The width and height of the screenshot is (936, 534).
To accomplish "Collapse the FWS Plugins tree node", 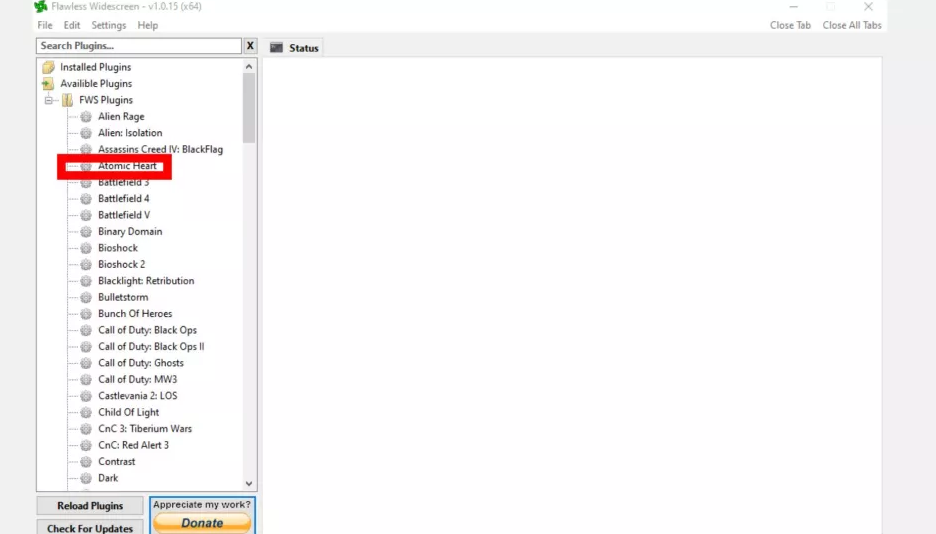I will tap(49, 100).
